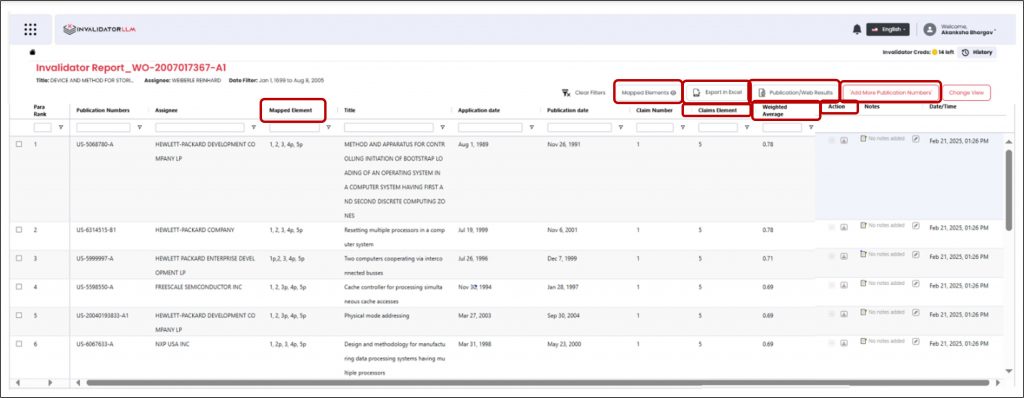Click the filter icon for Claims Element column

pyautogui.click(x=746, y=127)
